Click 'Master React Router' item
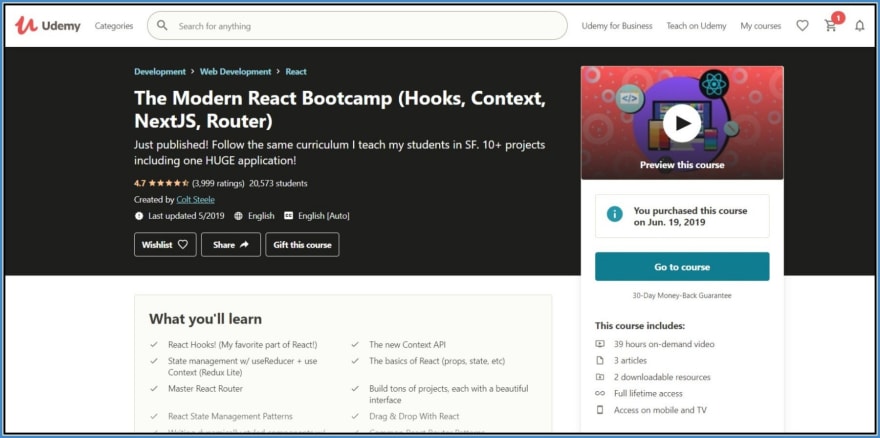This screenshot has width=880, height=438. pos(205,389)
